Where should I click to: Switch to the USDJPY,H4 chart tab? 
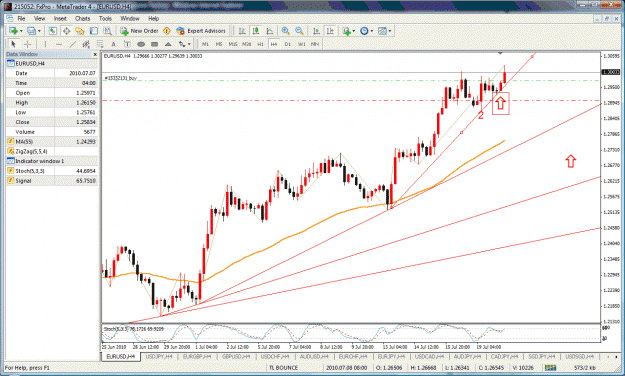coord(159,356)
